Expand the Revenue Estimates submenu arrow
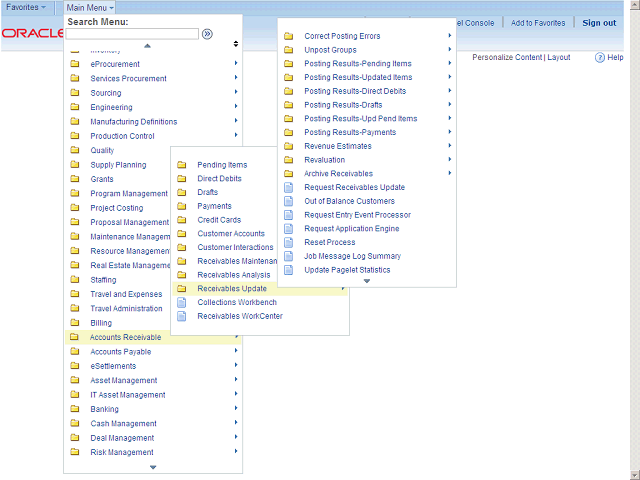 pyautogui.click(x=450, y=146)
